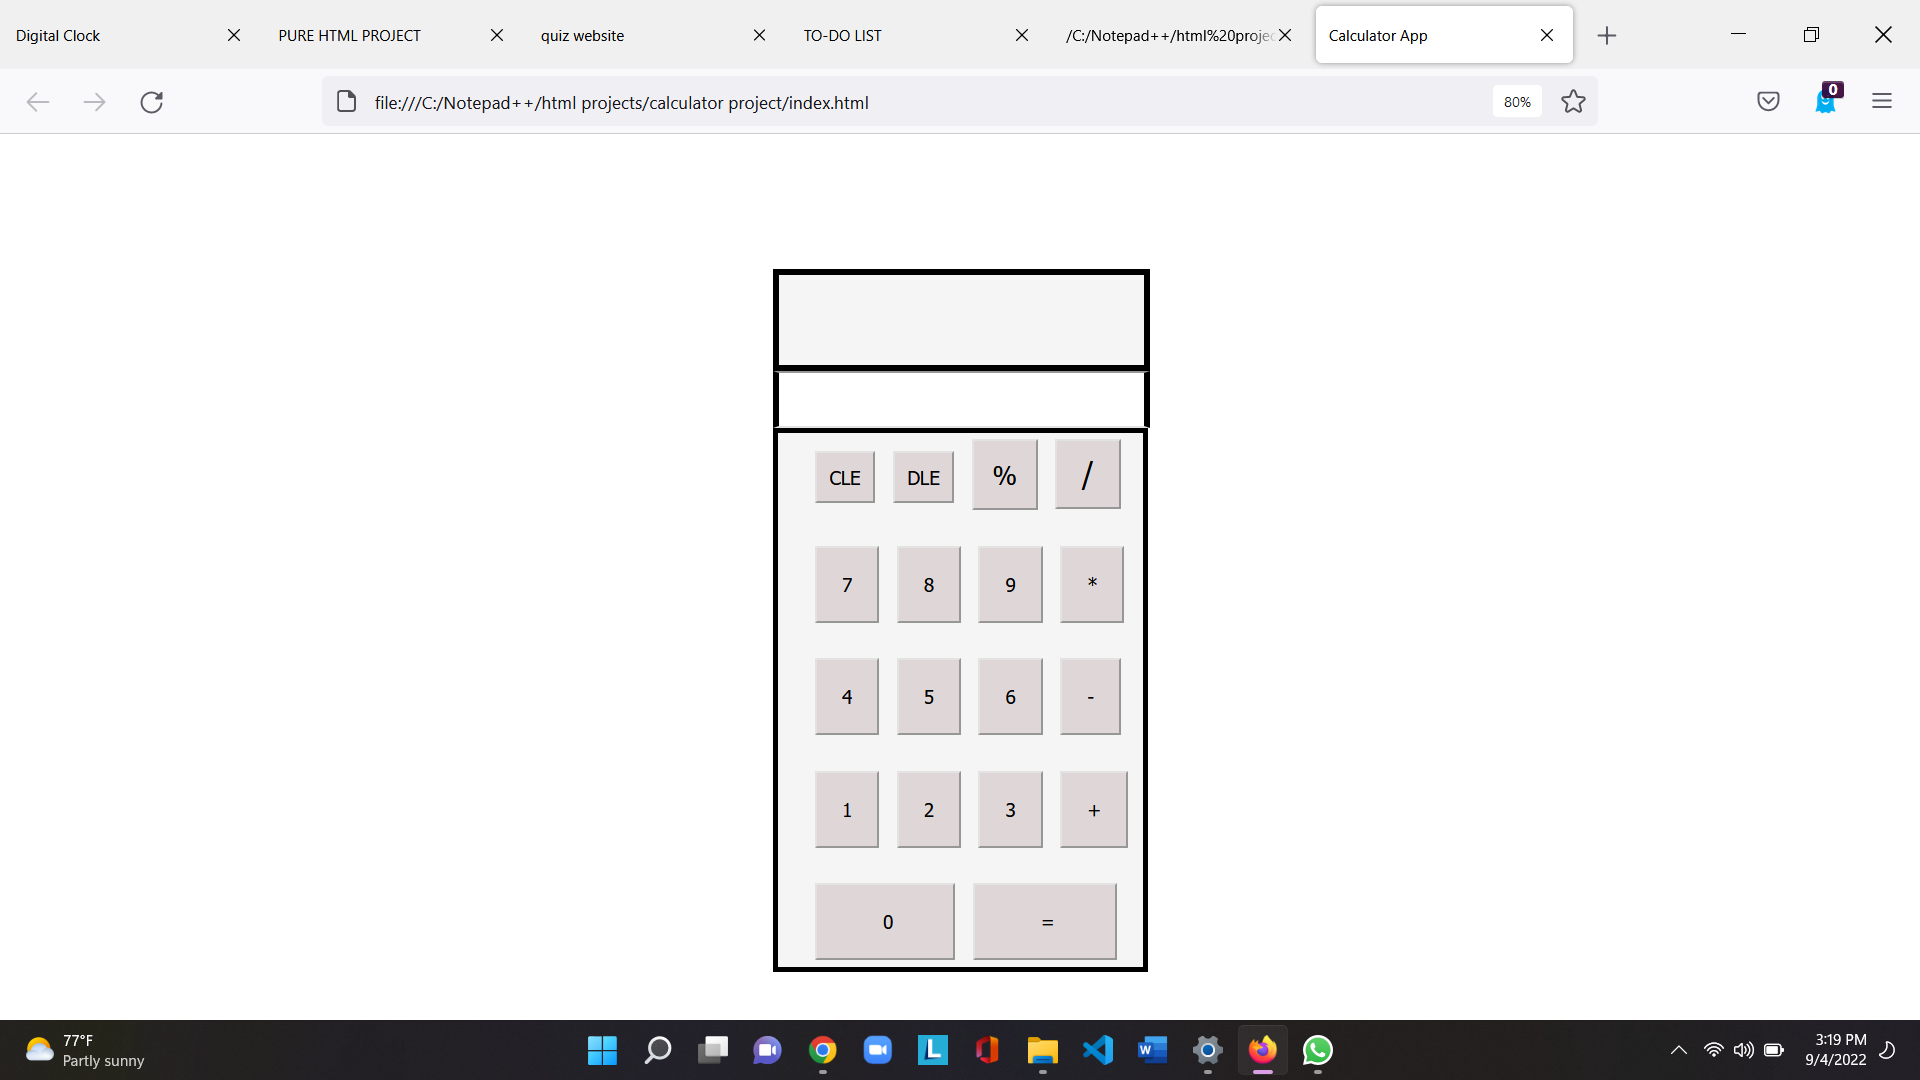Open Settings gear on taskbar
Viewport: 1920px width, 1080px height.
click(1207, 1050)
